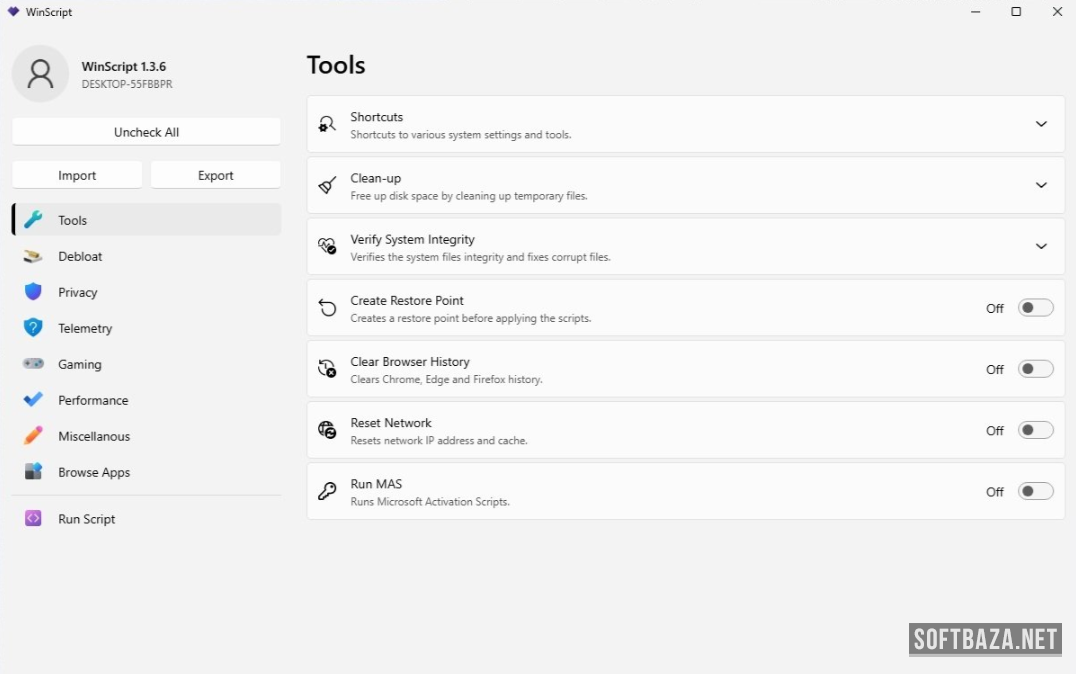The height and width of the screenshot is (674, 1076).
Task: Click the Privacy shield icon
Action: [x=33, y=292]
